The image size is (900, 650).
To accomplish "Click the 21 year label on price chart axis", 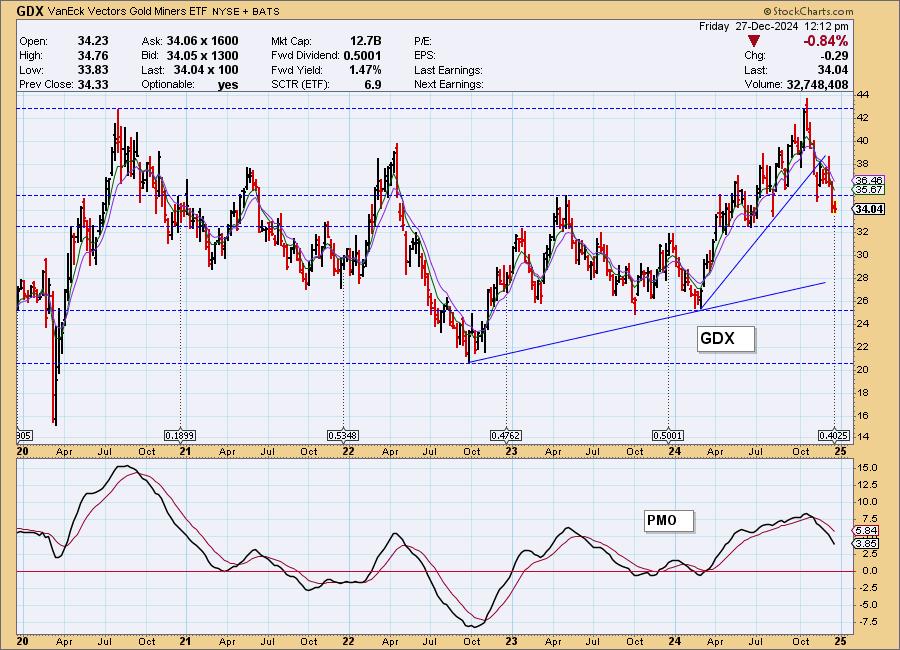I will coord(185,451).
